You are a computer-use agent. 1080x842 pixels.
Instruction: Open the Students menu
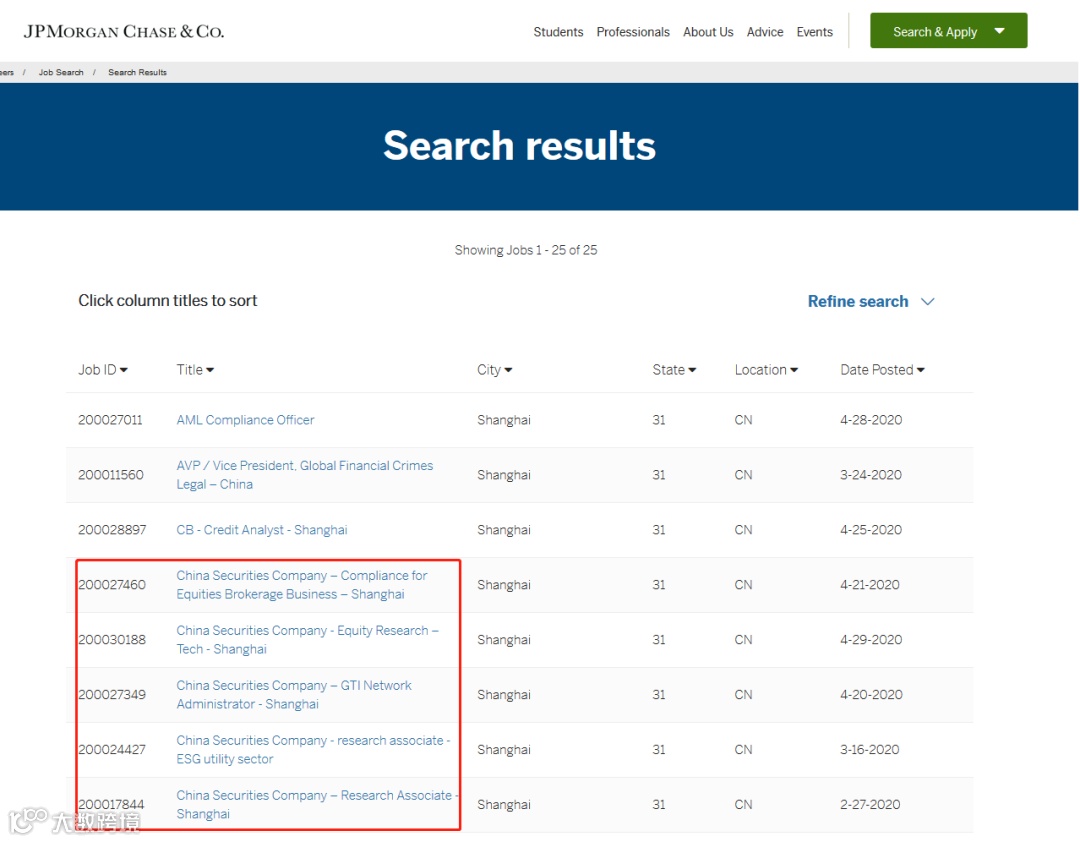point(558,32)
